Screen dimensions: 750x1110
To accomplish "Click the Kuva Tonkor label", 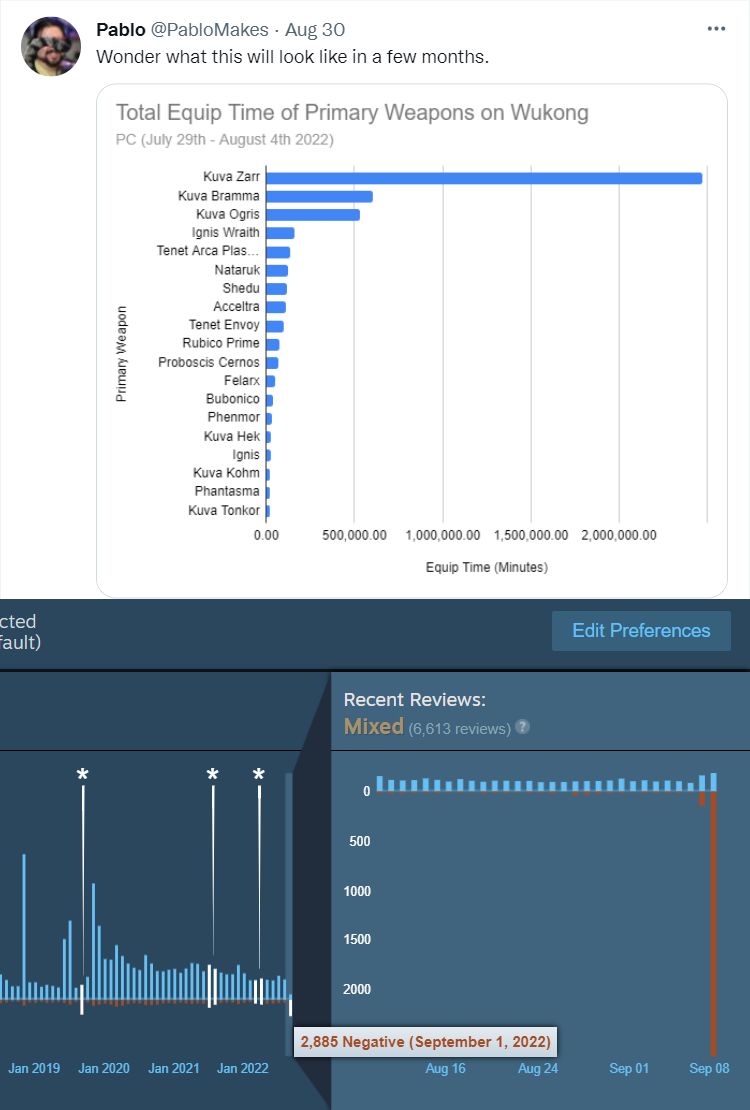I will pos(224,510).
